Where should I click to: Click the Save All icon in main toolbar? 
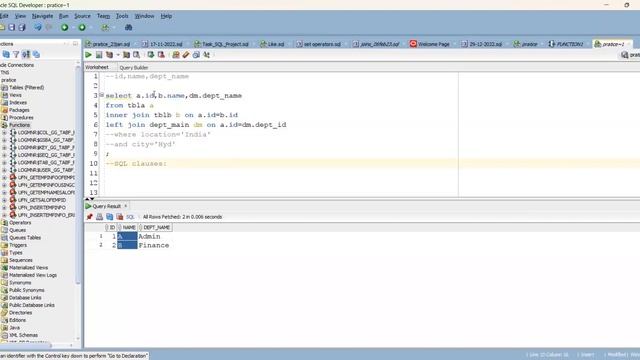[22, 27]
